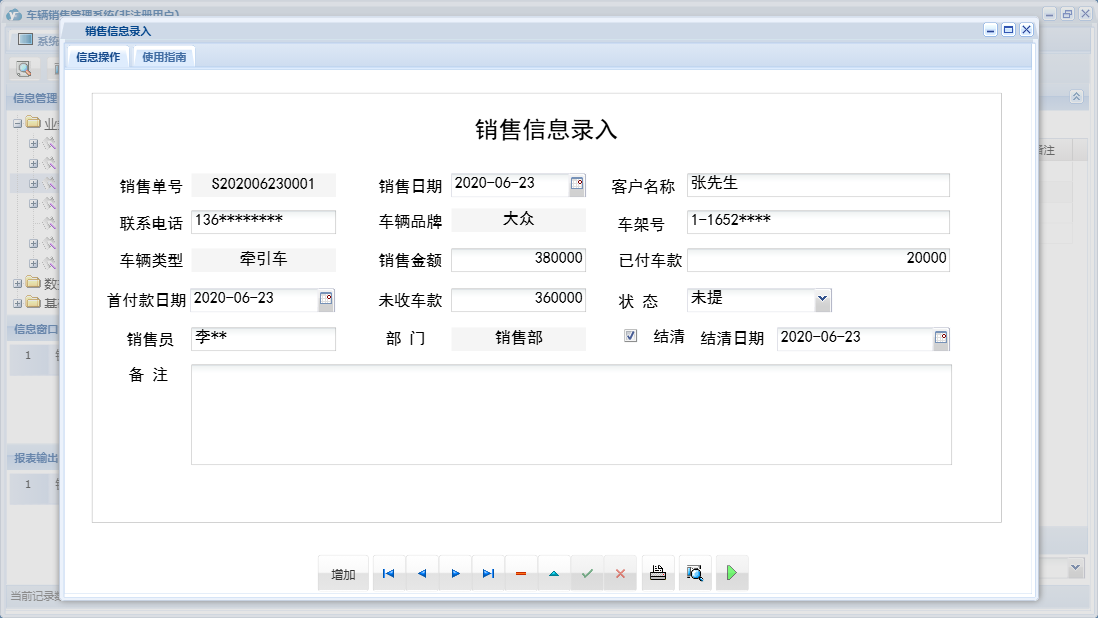Go to the previous record icon
Viewport: 1098px width, 618px height.
(x=422, y=573)
